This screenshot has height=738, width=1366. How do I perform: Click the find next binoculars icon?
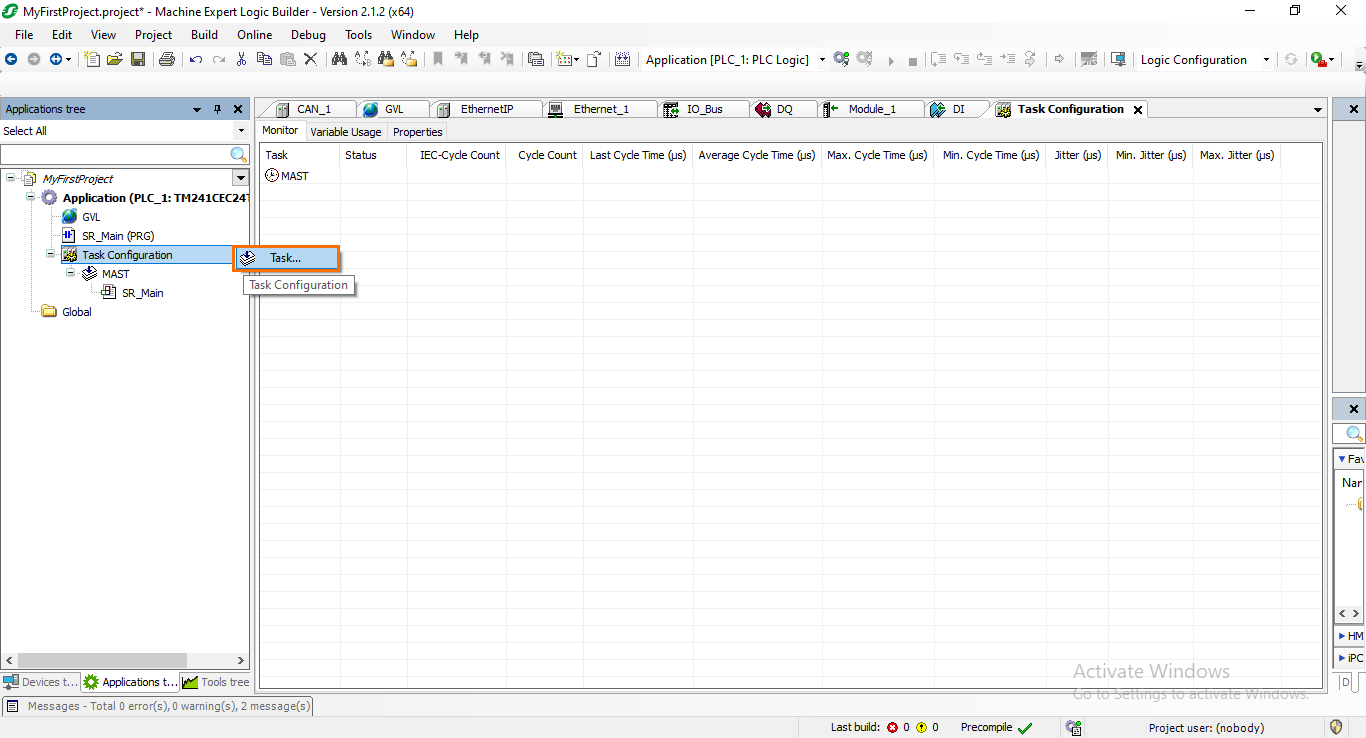coord(385,59)
